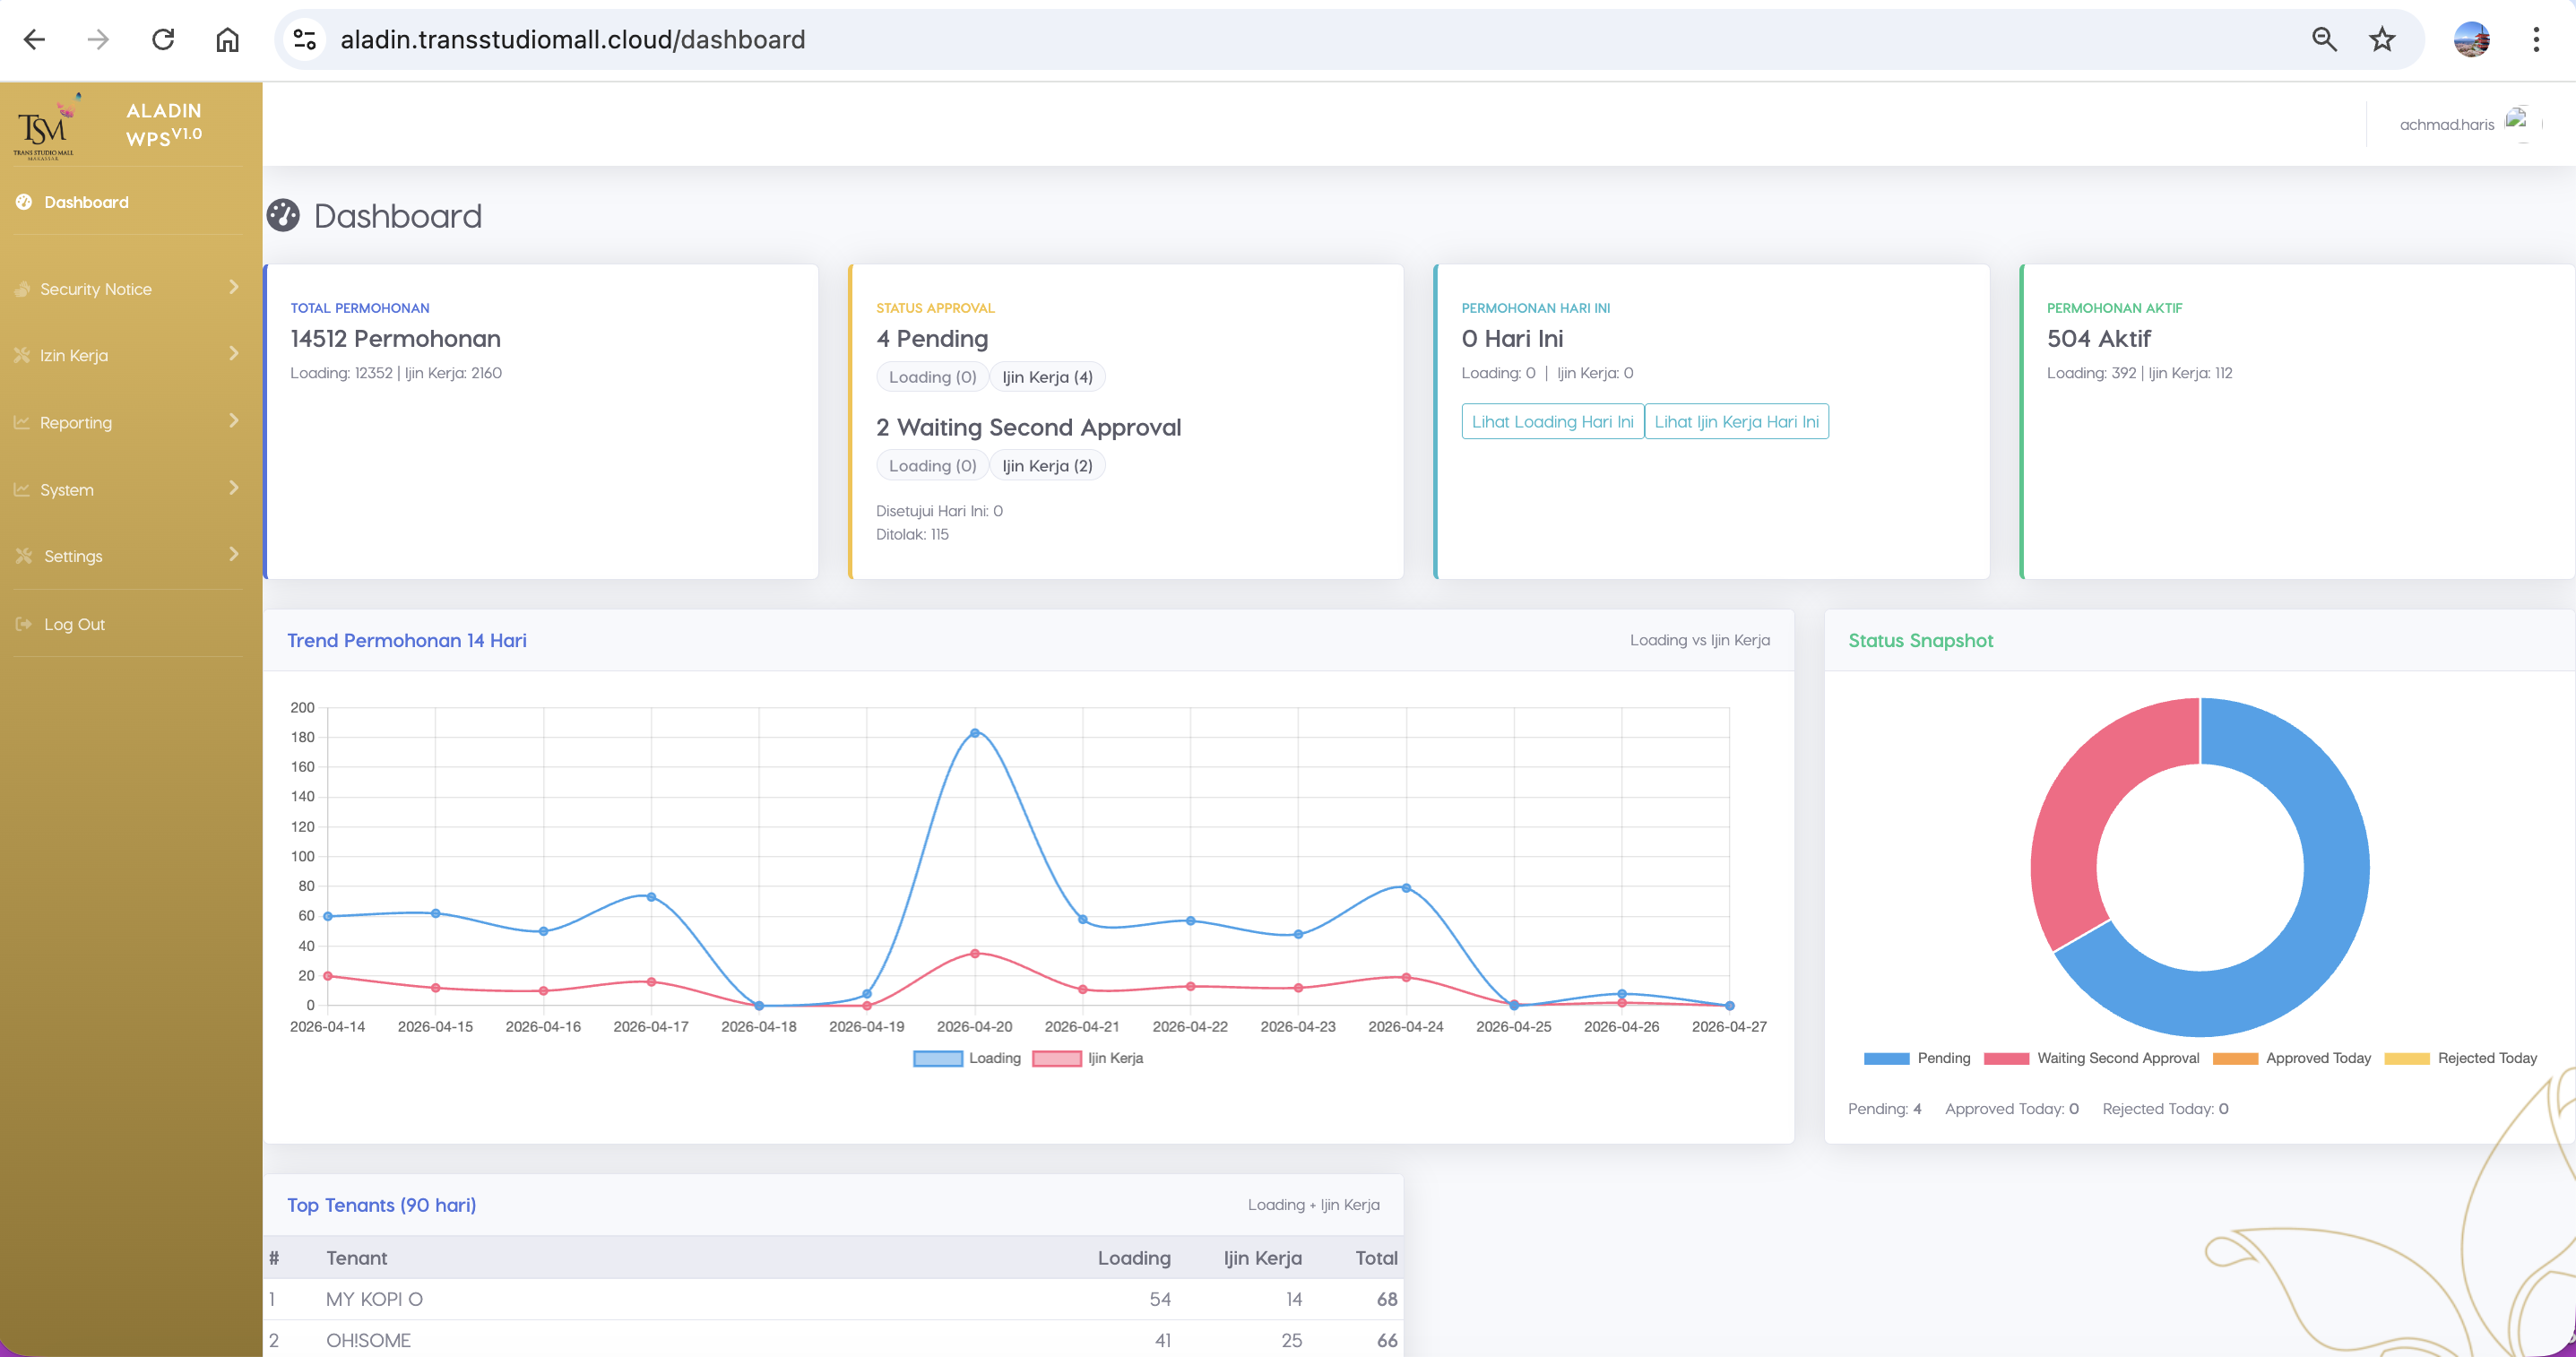This screenshot has width=2576, height=1357.
Task: Toggle Approved Today legend swatch
Action: (2235, 1058)
